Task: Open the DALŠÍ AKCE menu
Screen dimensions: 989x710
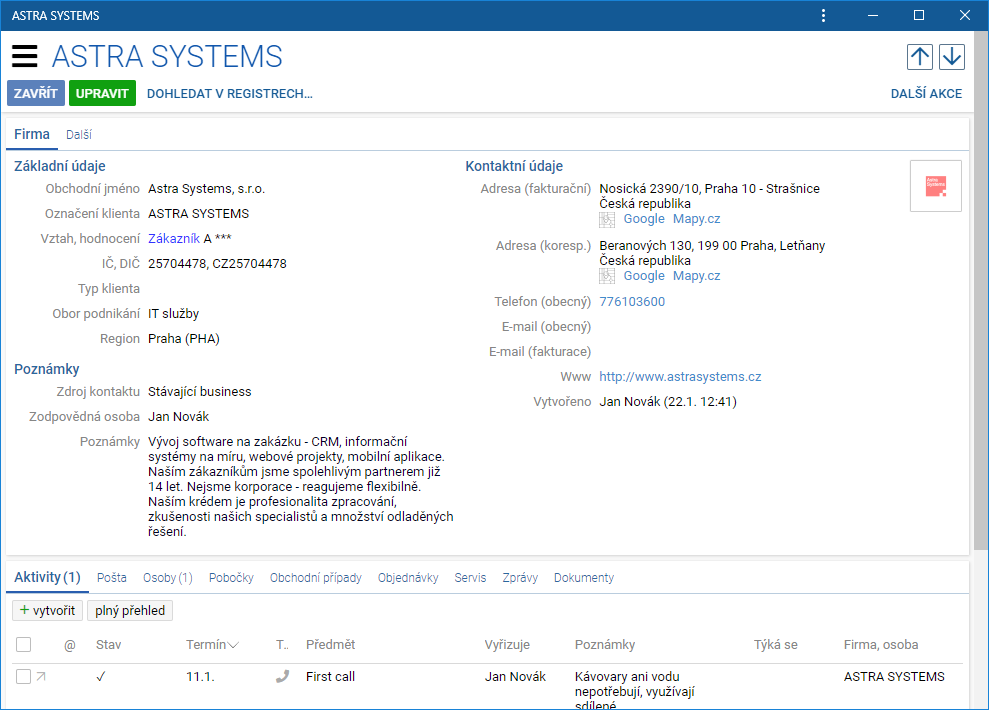Action: (926, 94)
